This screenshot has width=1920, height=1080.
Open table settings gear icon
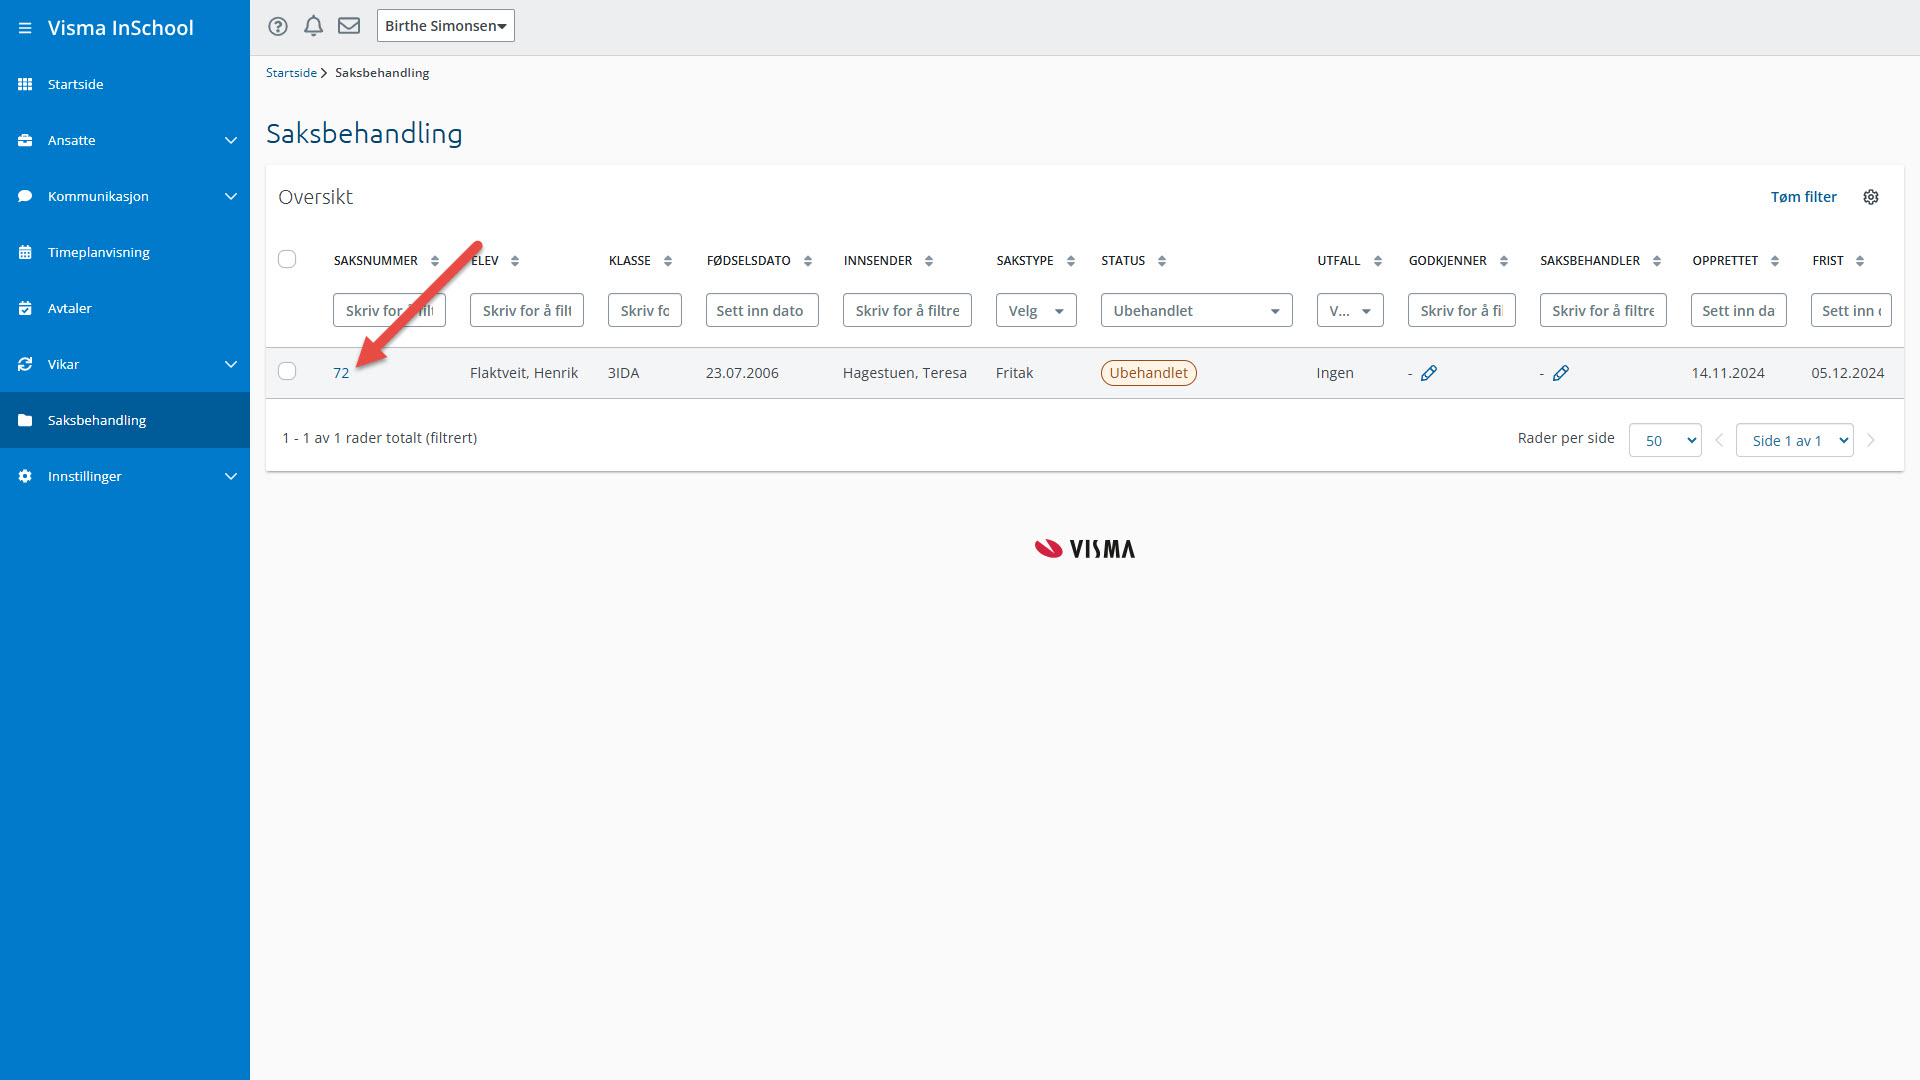coord(1871,197)
